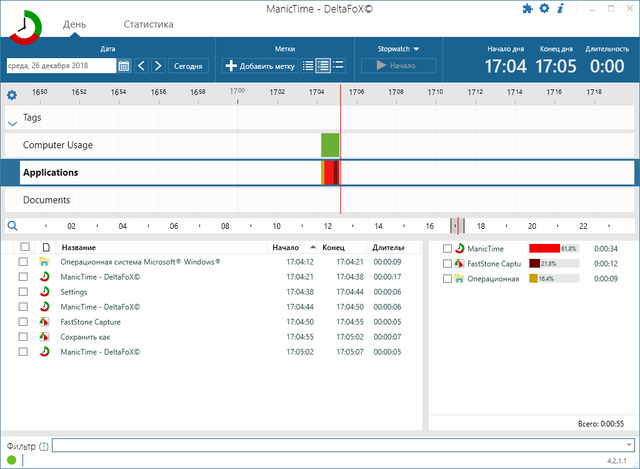
Task: Open settings gear in title bar
Action: pos(544,9)
